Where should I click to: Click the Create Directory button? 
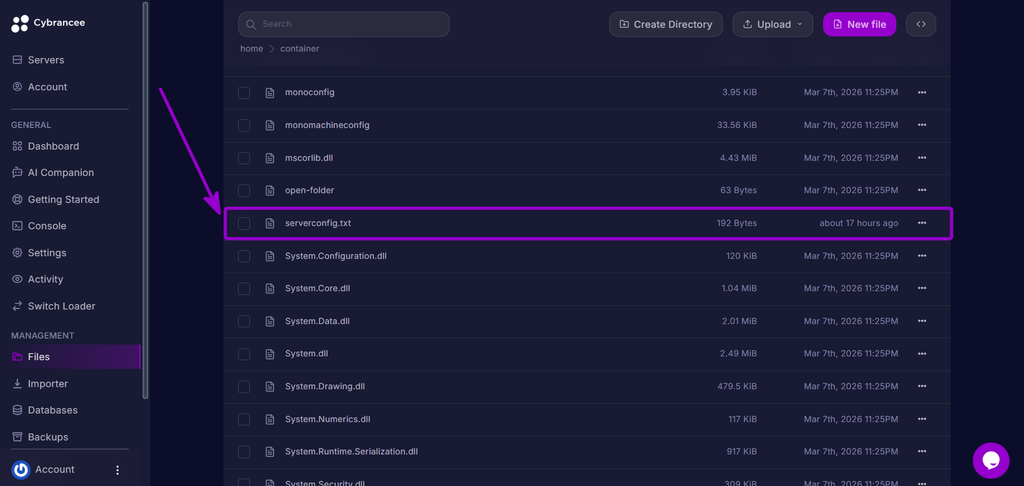[665, 24]
